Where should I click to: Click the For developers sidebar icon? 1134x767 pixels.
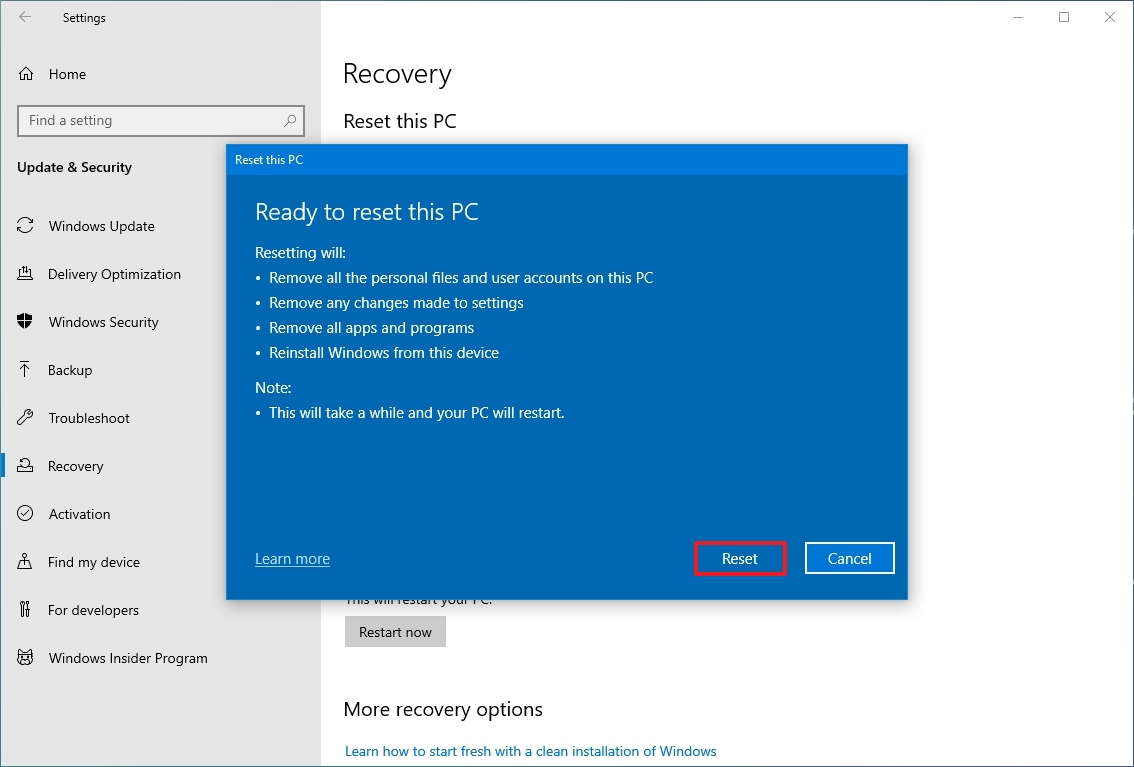pos(24,610)
